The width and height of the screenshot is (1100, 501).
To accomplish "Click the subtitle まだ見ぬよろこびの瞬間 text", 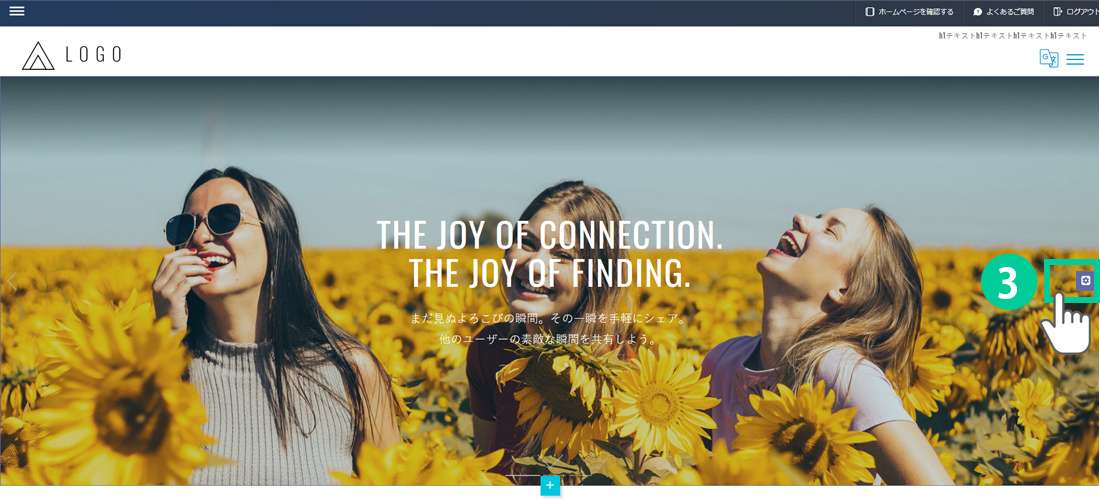I will pos(550,319).
